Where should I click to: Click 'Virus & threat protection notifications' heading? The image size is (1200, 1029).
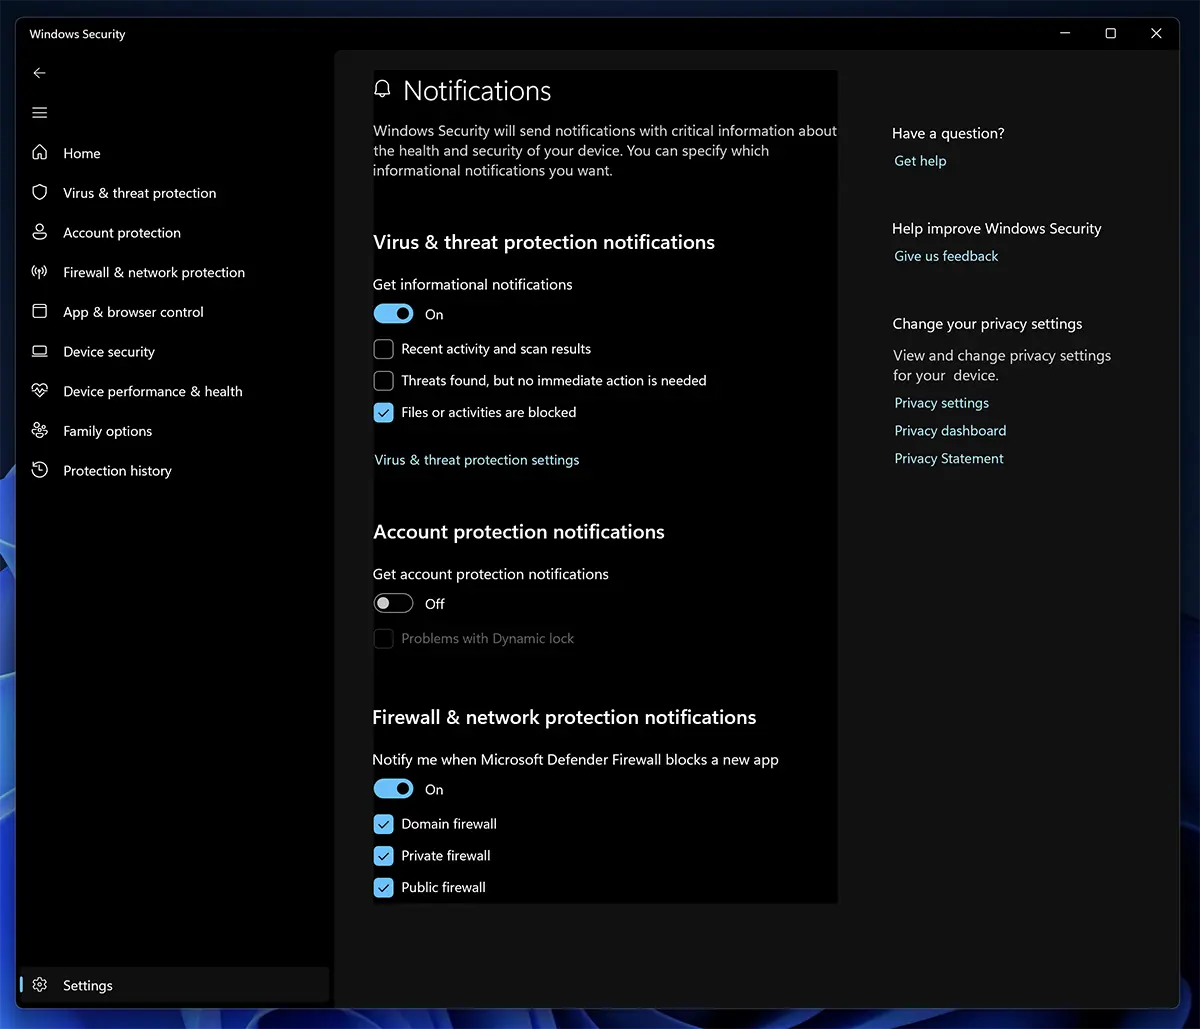pos(544,242)
